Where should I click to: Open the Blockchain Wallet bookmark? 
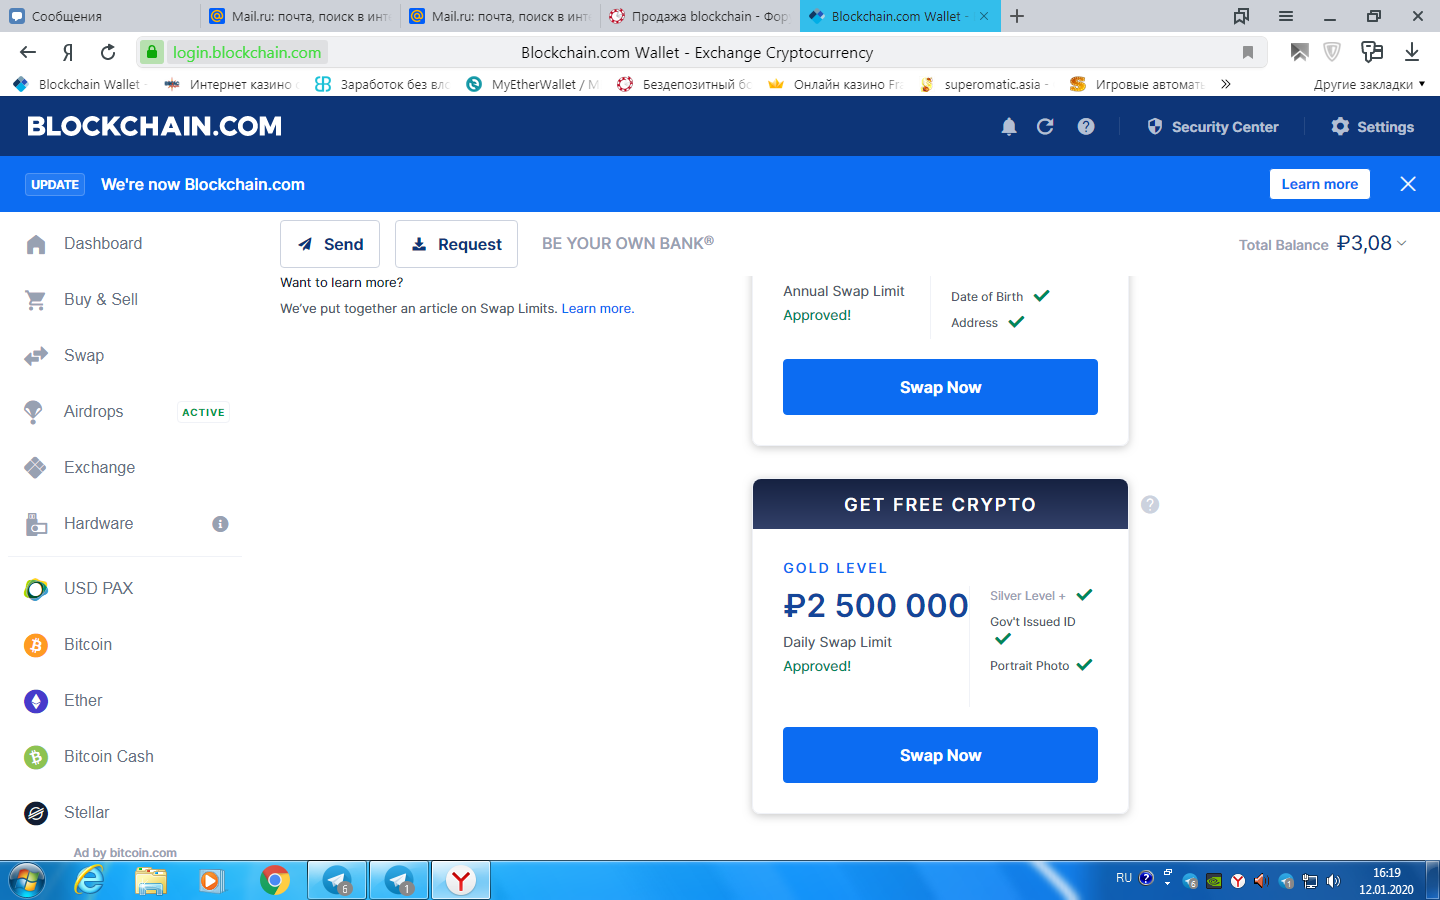[78, 84]
